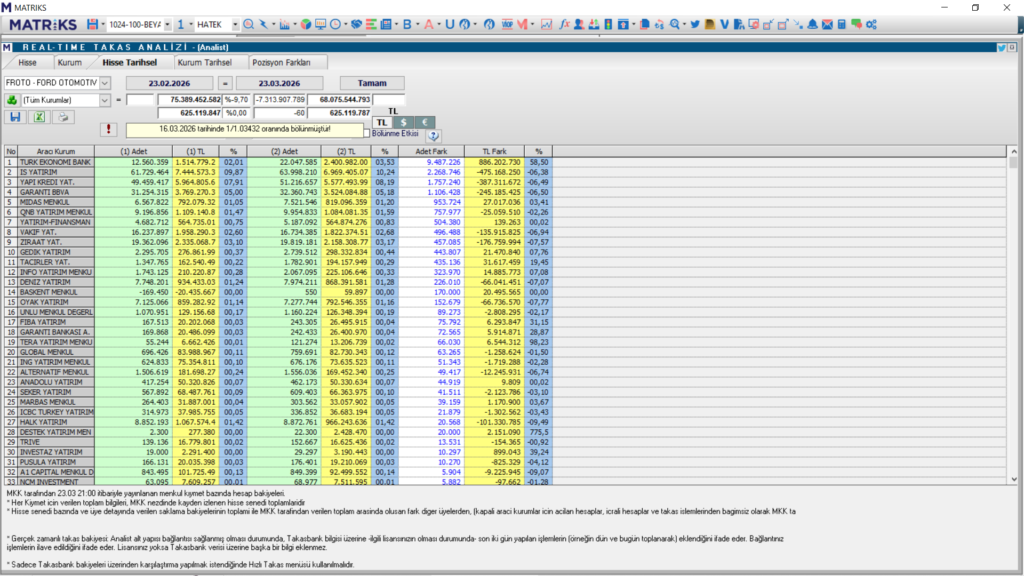Select TL currency toggle
Screen dimensions: 1024x576
[x=382, y=122]
